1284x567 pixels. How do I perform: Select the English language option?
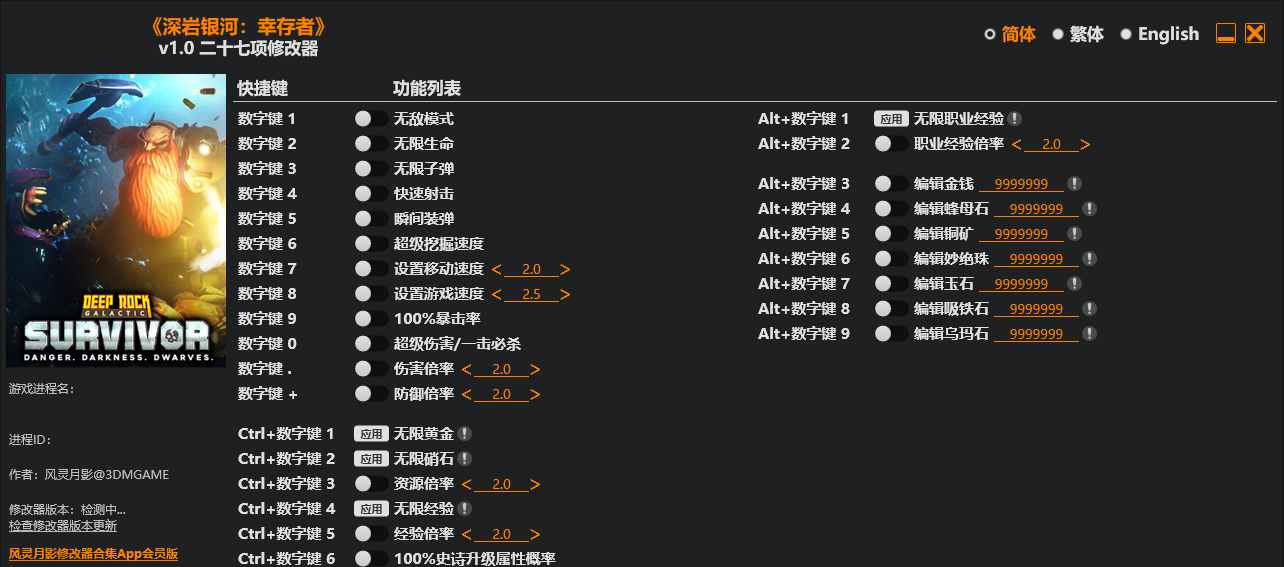pos(1159,34)
